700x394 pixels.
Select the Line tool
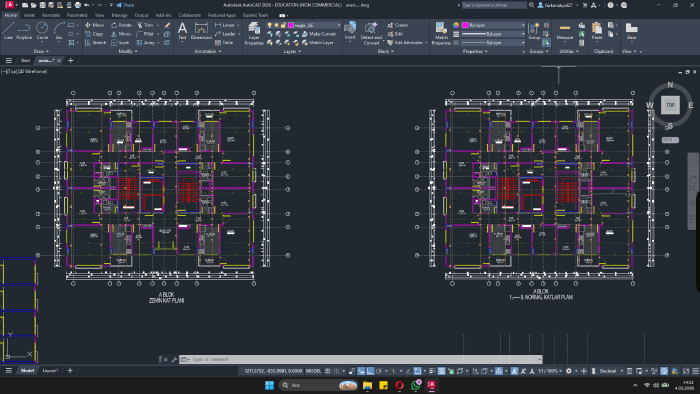click(x=8, y=31)
